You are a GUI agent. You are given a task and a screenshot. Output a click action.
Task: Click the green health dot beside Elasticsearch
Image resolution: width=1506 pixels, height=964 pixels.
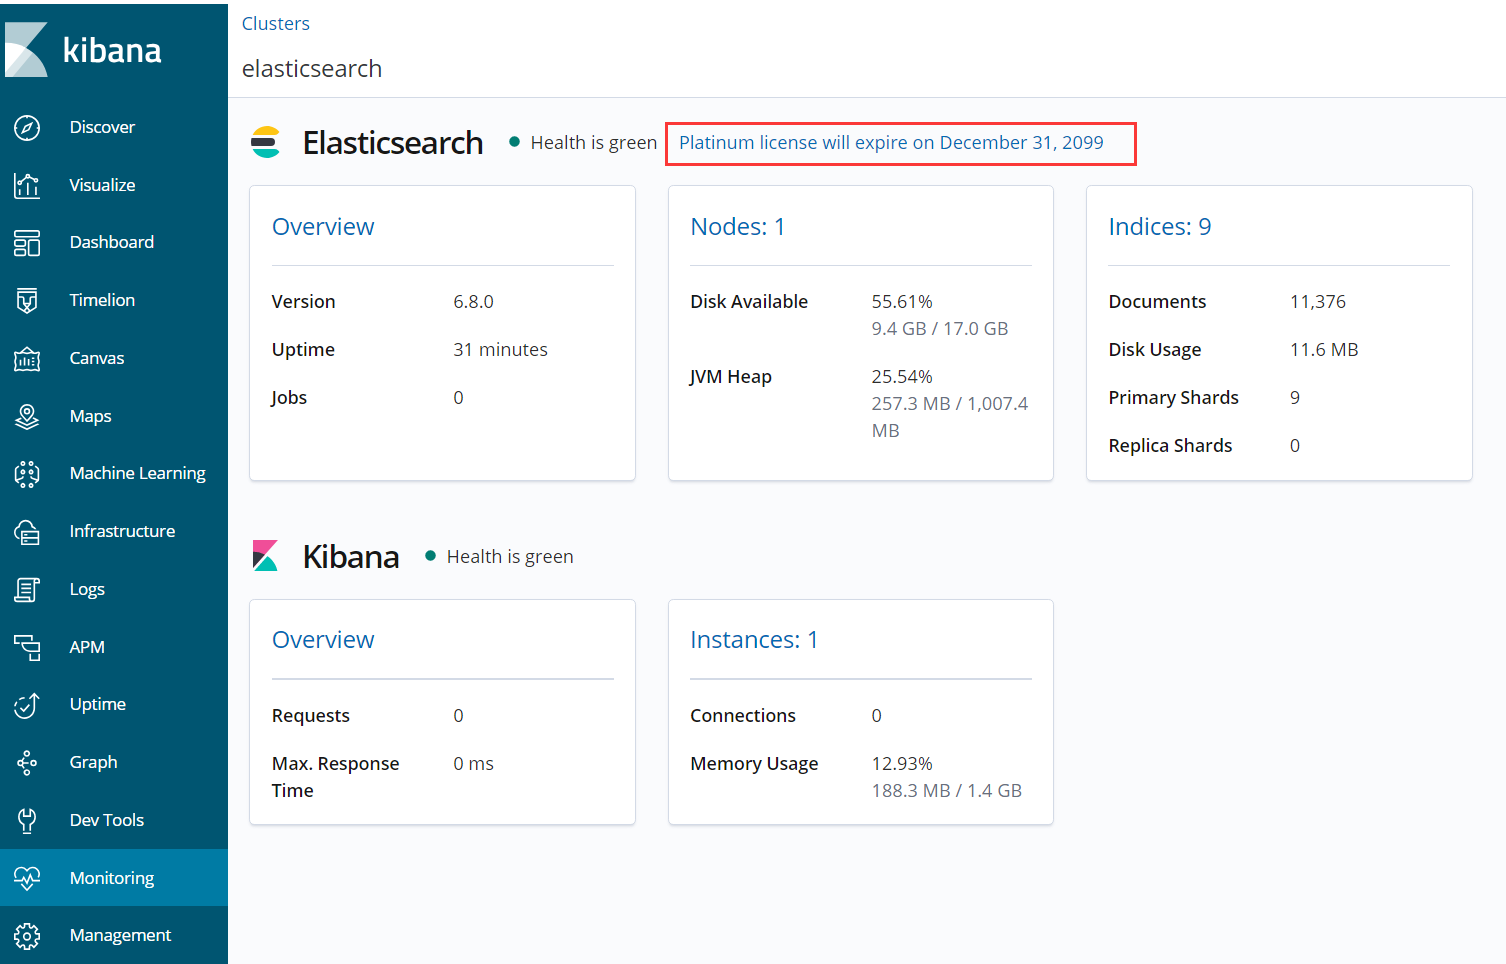514,142
